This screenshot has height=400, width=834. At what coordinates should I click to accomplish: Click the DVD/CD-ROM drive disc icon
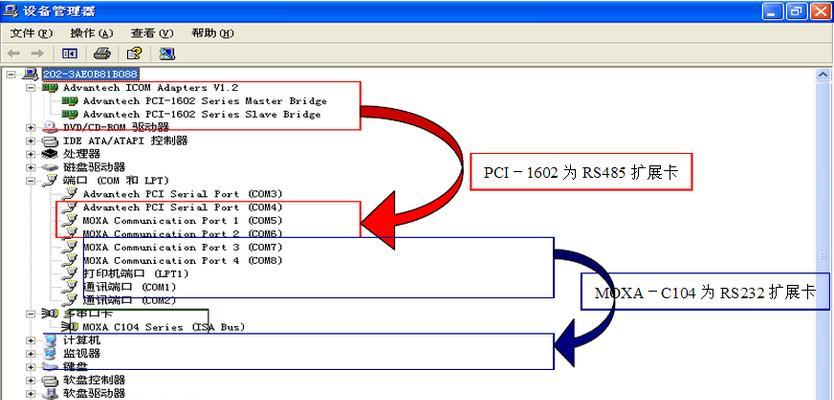click(49, 127)
